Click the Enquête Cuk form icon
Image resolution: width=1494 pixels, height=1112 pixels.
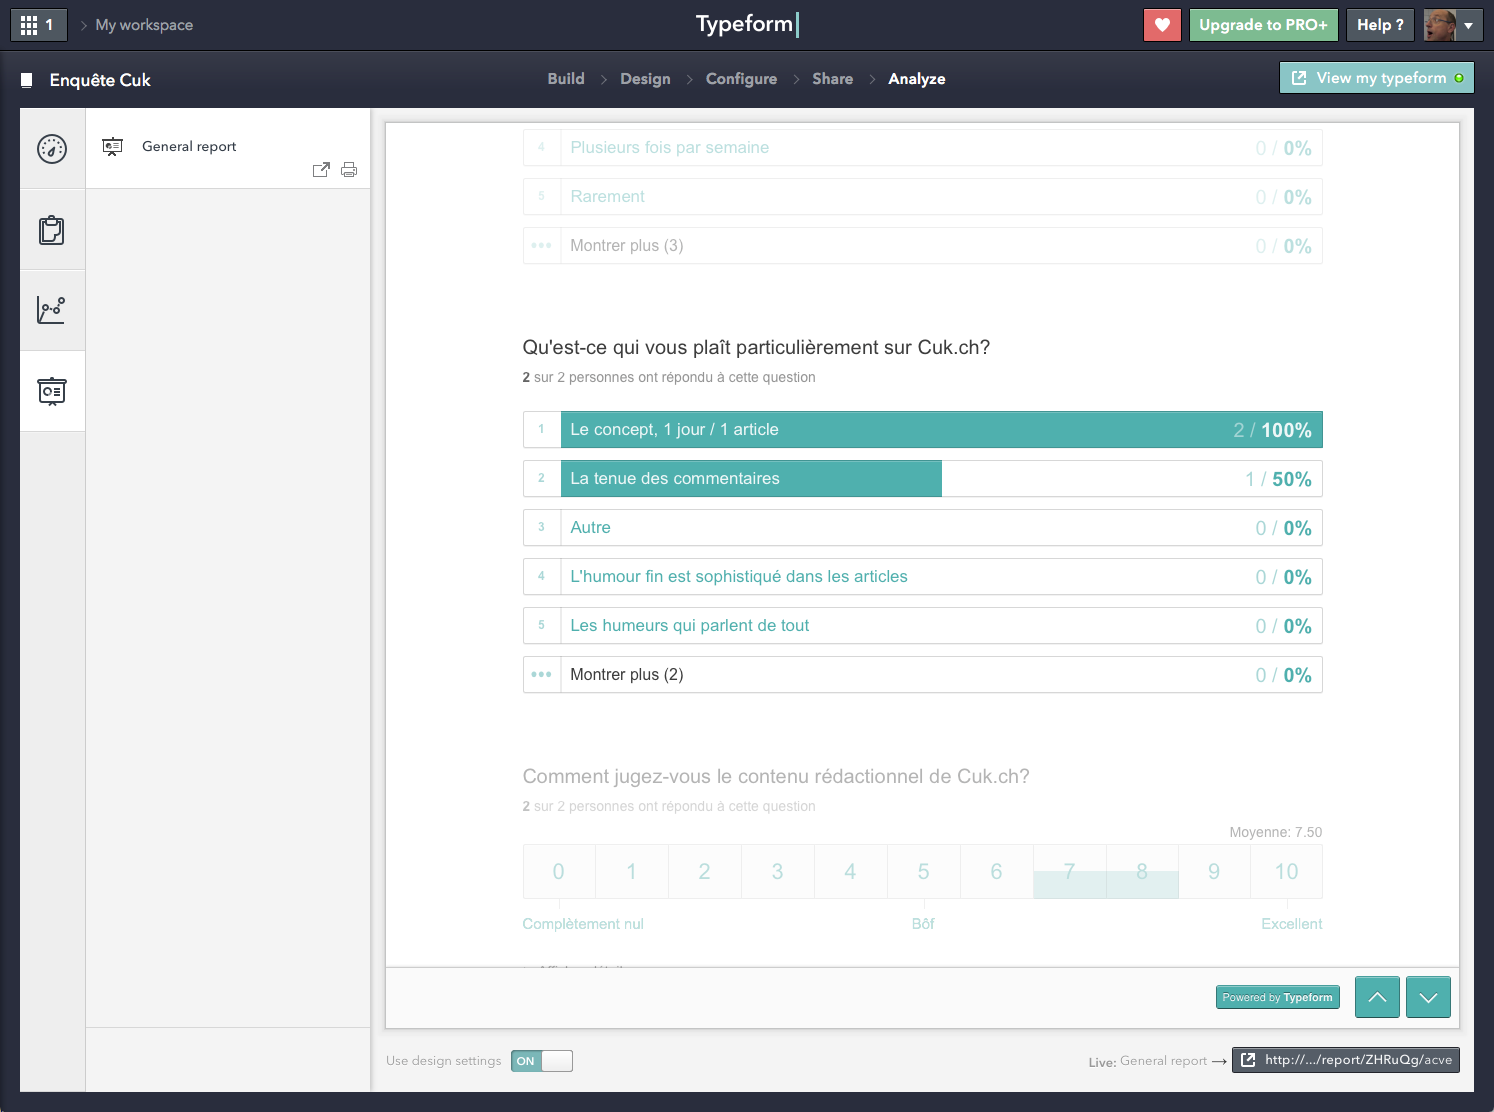pyautogui.click(x=27, y=80)
